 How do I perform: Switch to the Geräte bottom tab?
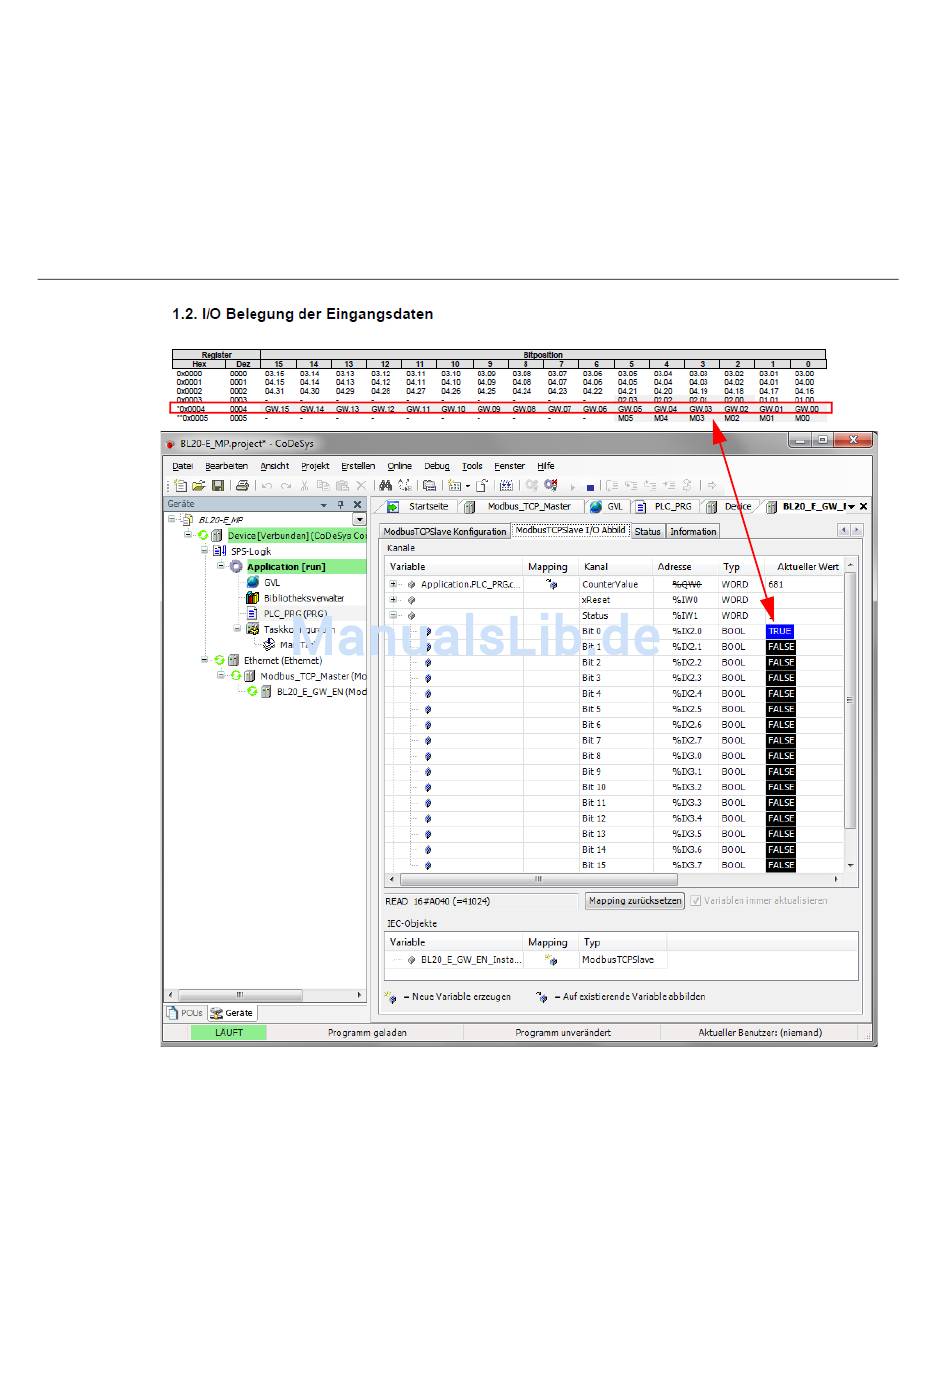pyautogui.click(x=232, y=1013)
